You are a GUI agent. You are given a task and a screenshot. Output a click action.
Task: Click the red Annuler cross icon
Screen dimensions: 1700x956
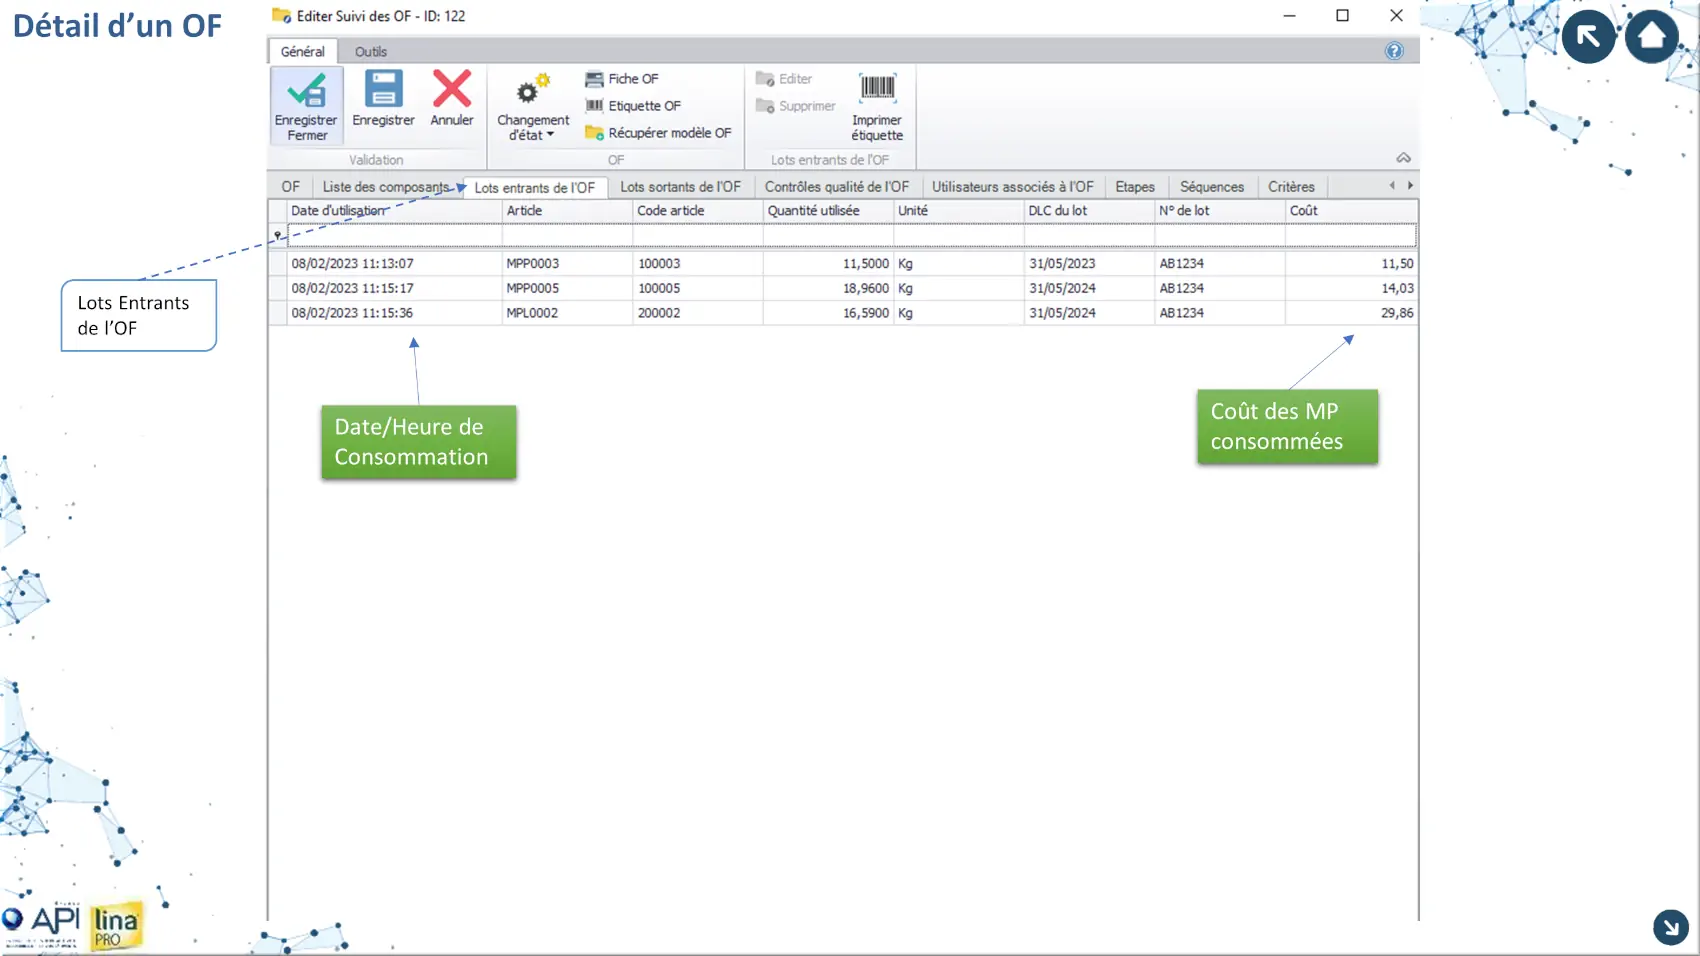pos(452,89)
